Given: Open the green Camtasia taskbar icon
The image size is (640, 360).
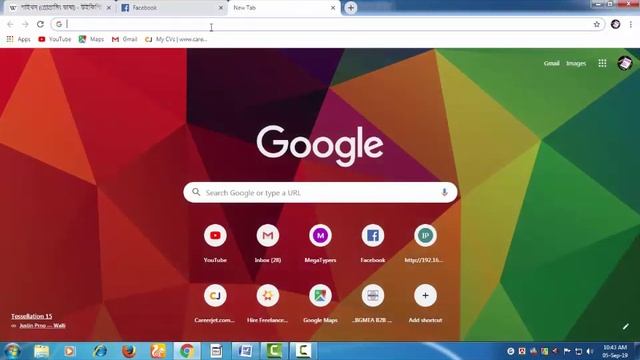Looking at the screenshot, I should [x=274, y=351].
